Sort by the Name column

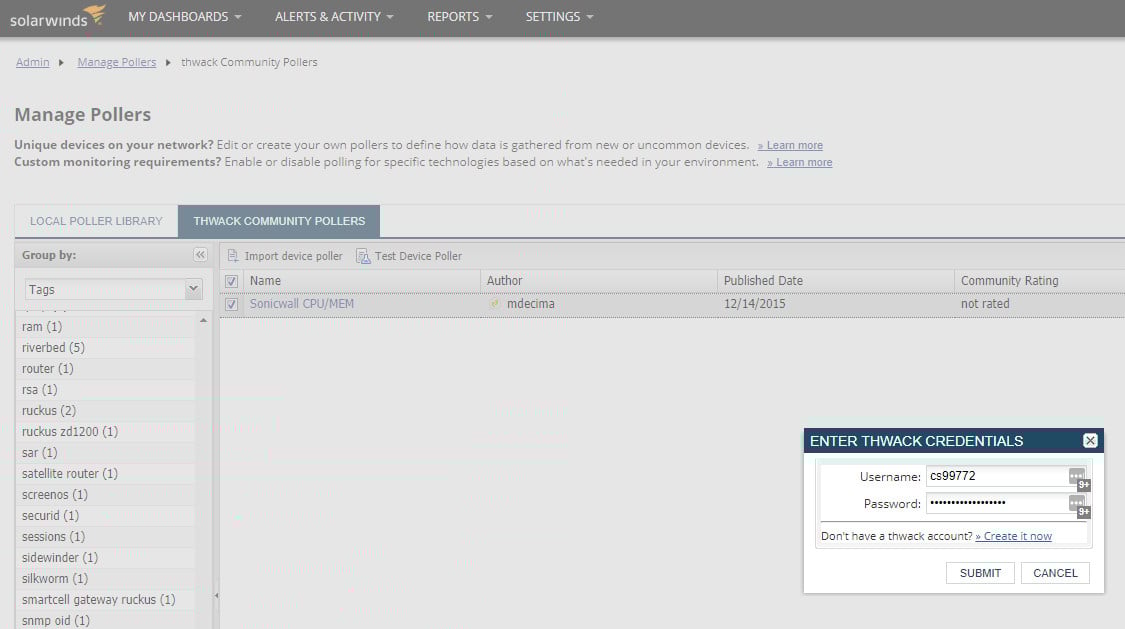362,280
